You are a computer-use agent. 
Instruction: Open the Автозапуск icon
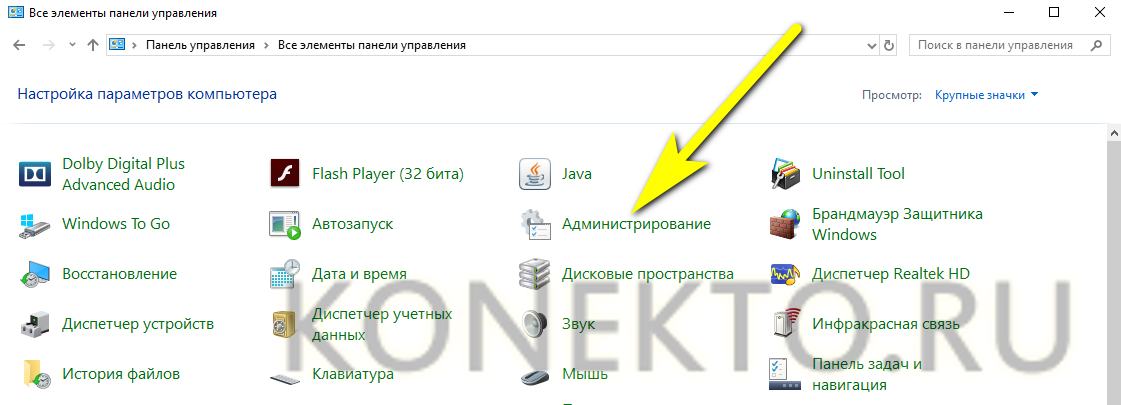pos(284,224)
